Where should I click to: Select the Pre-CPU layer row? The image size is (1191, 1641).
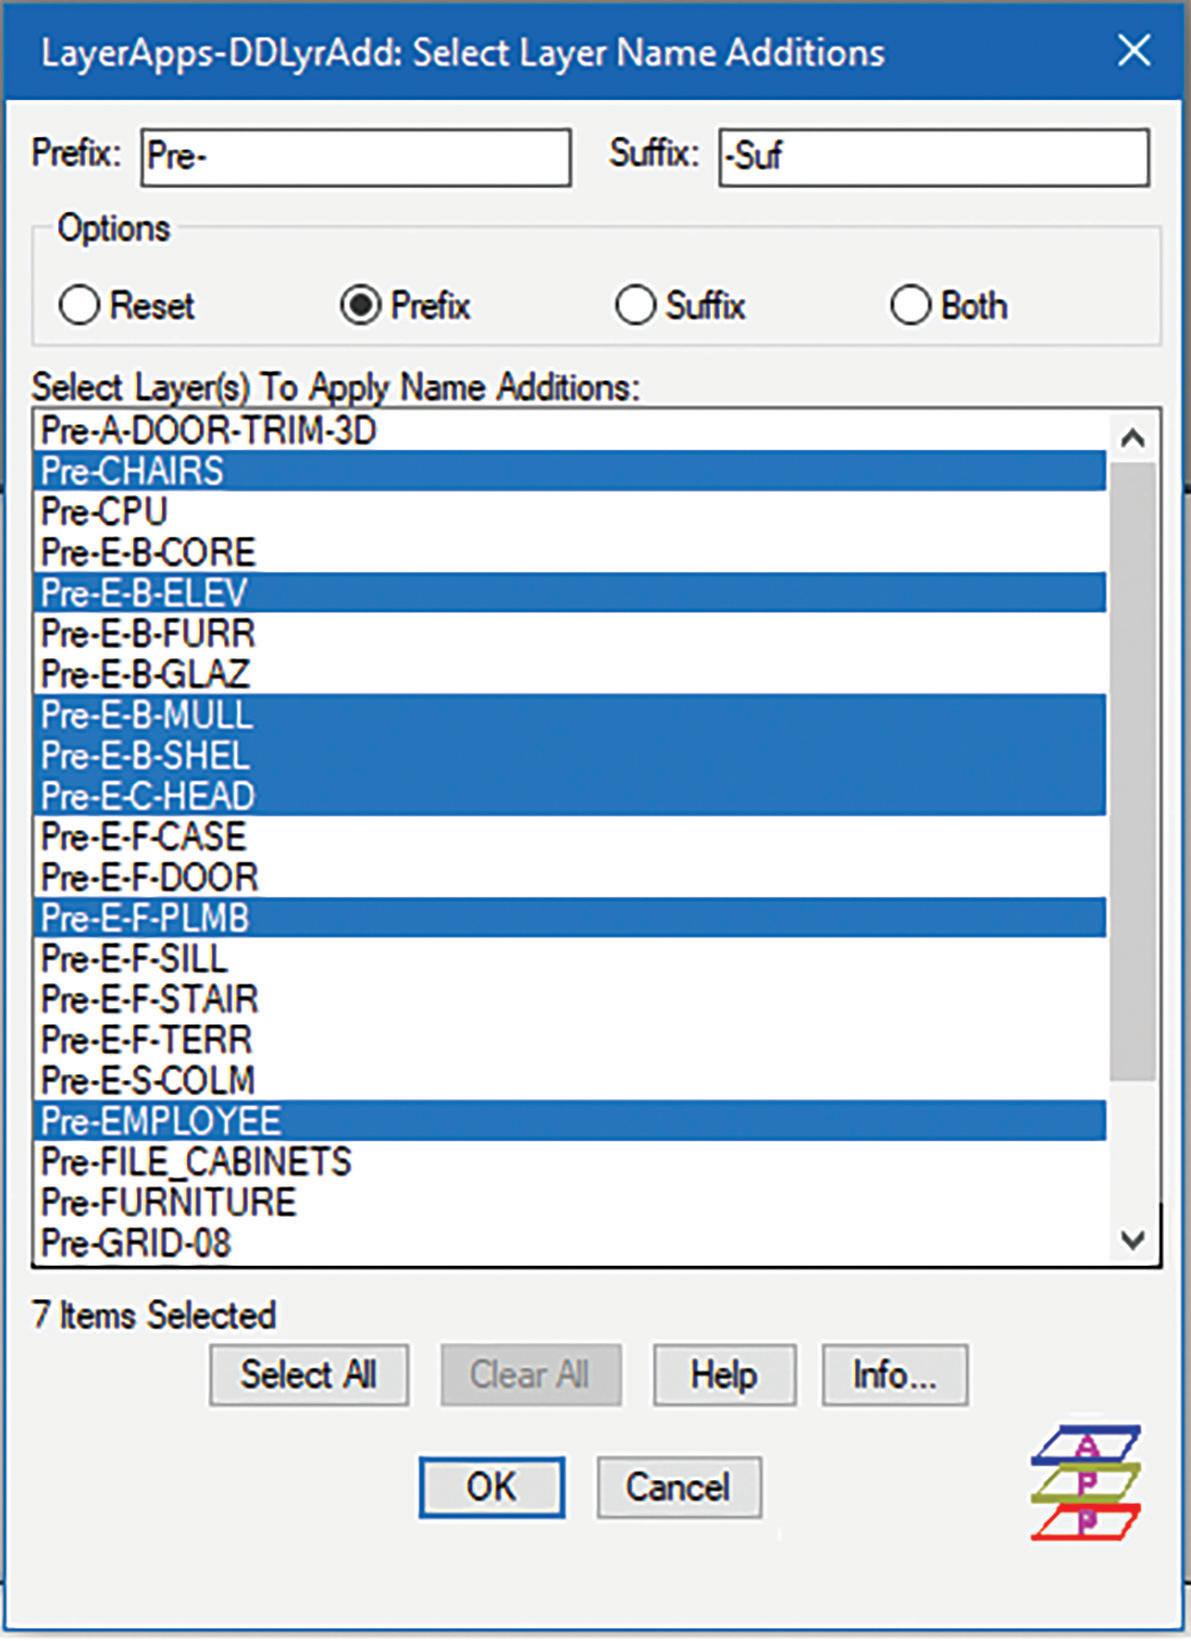pos(570,511)
